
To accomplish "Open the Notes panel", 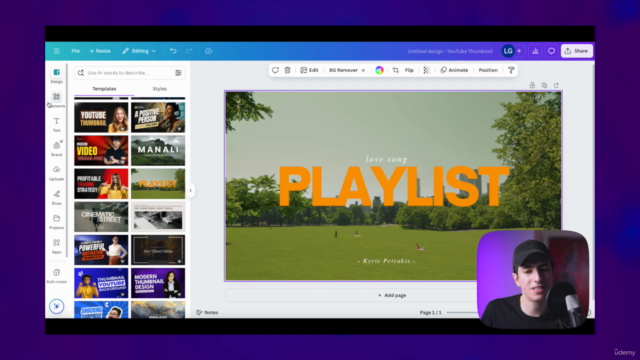I will (207, 312).
